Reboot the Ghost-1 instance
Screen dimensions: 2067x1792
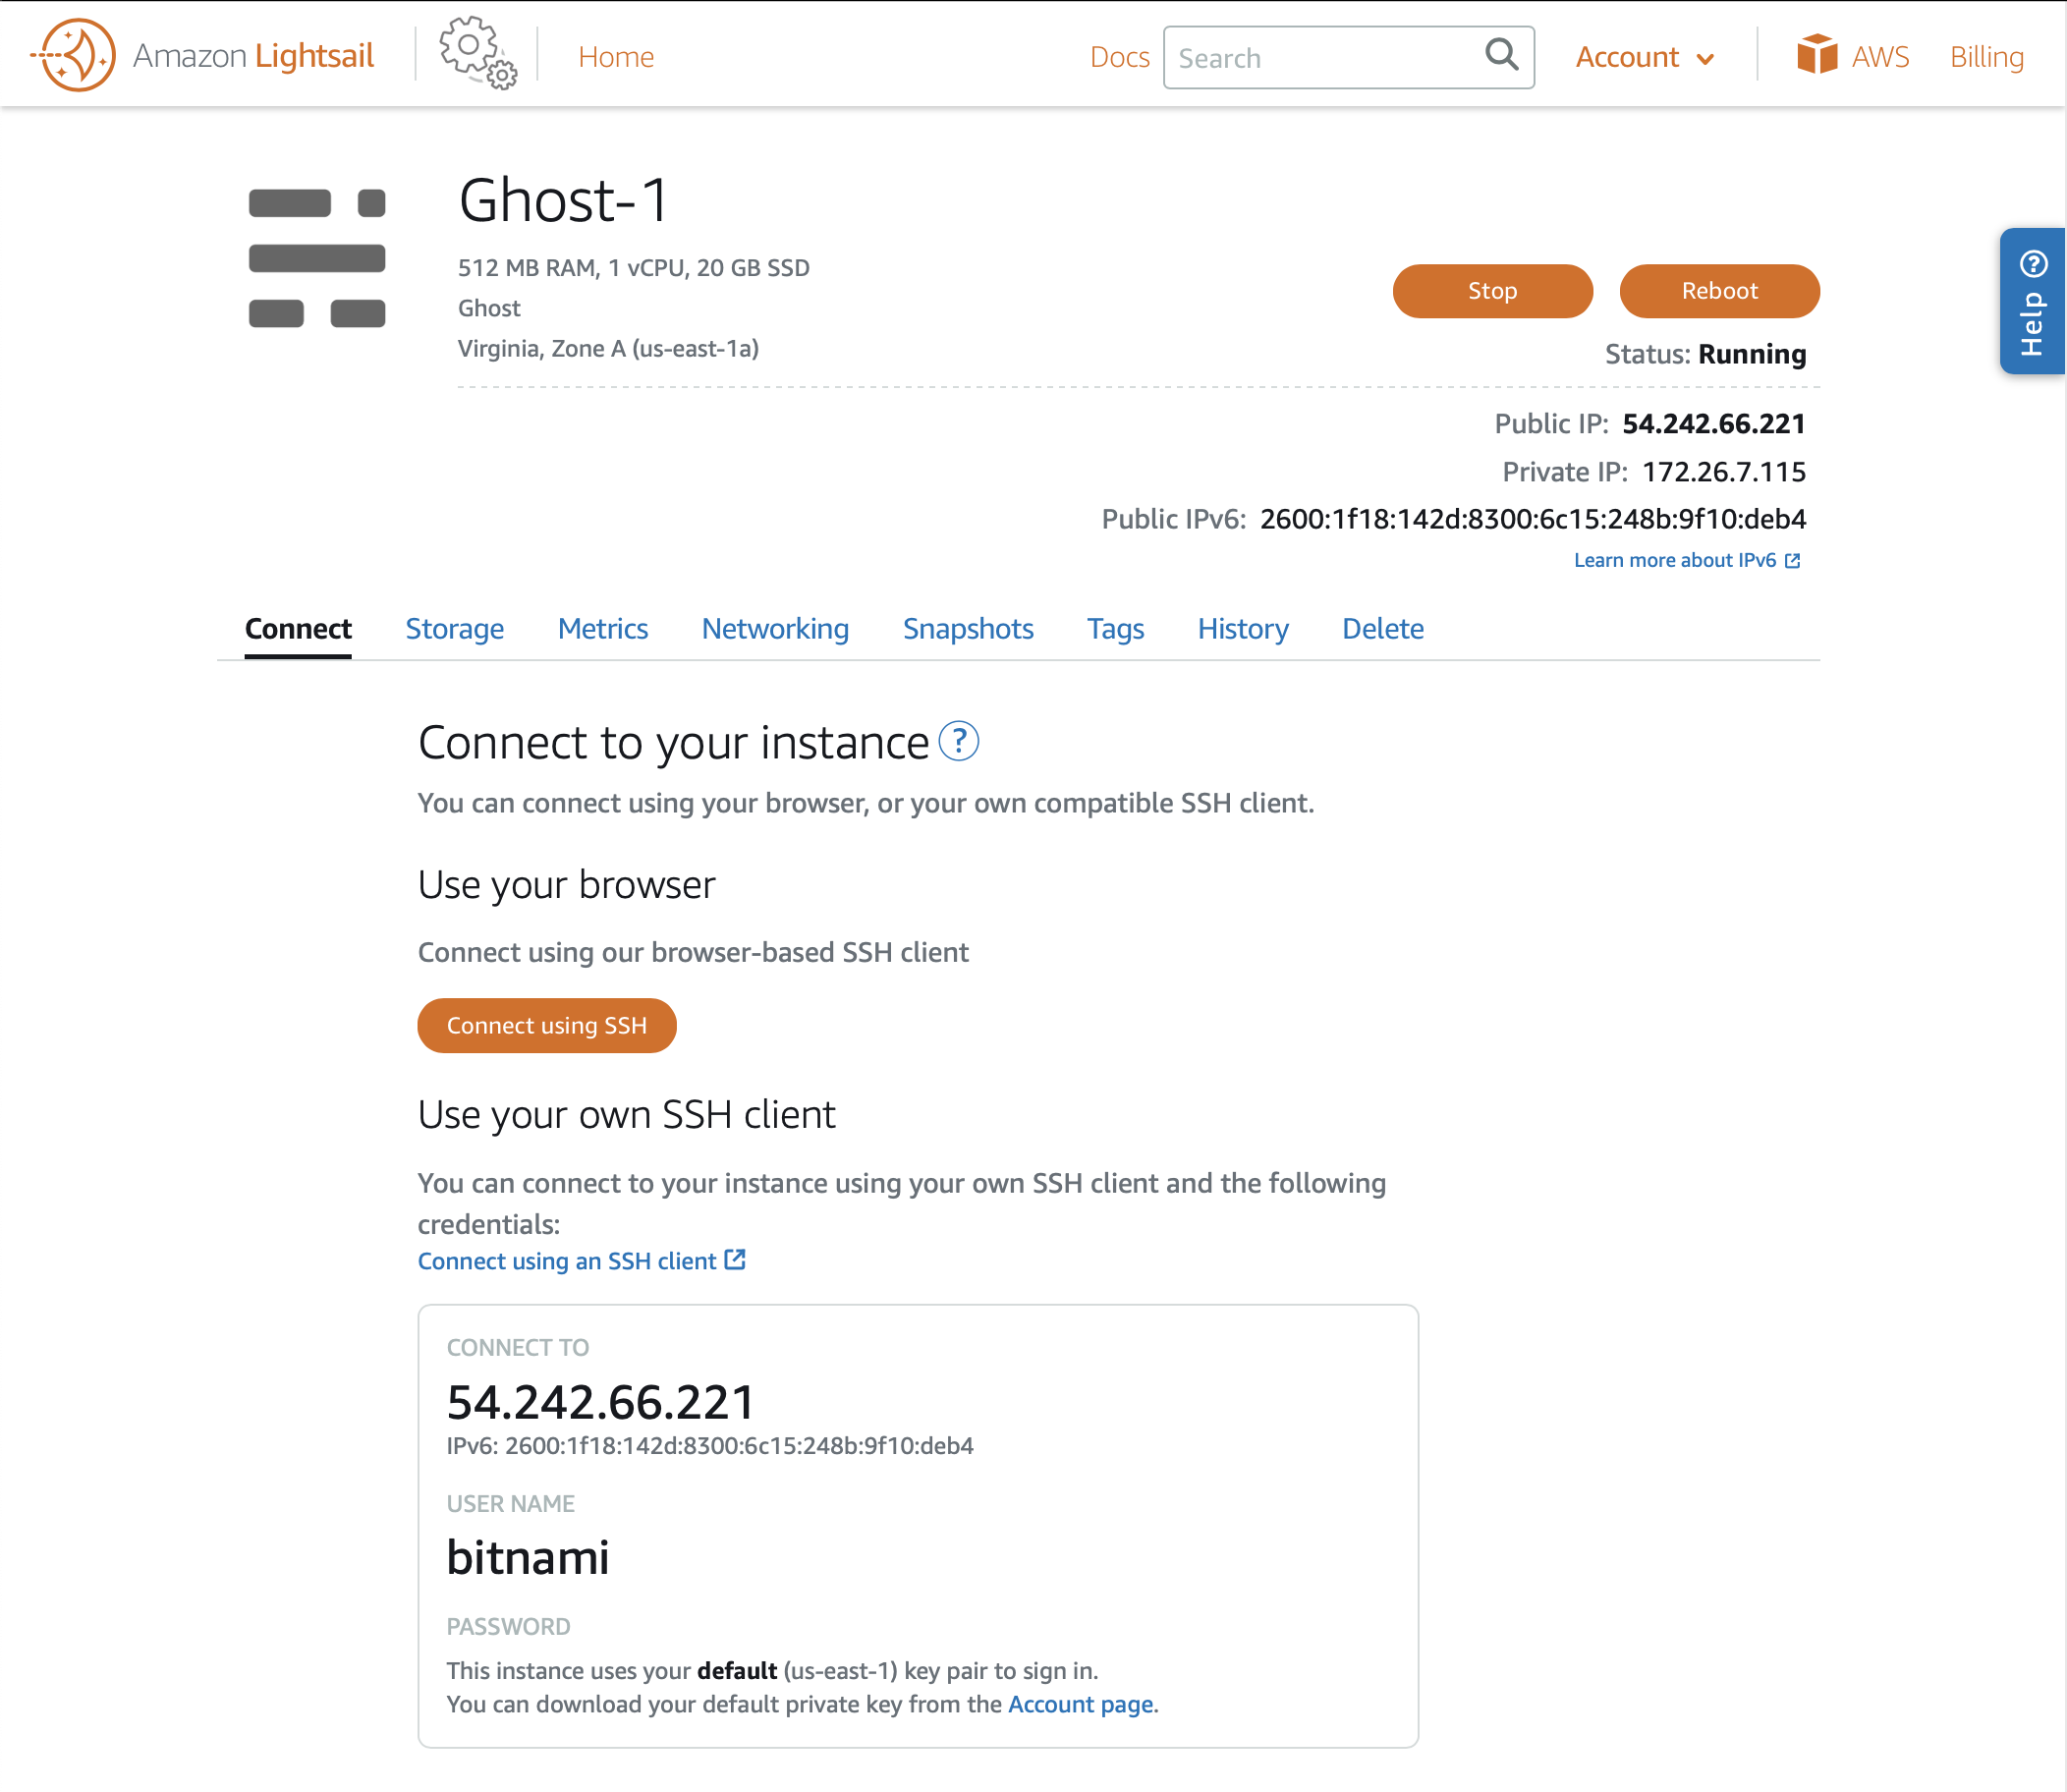pos(1719,291)
